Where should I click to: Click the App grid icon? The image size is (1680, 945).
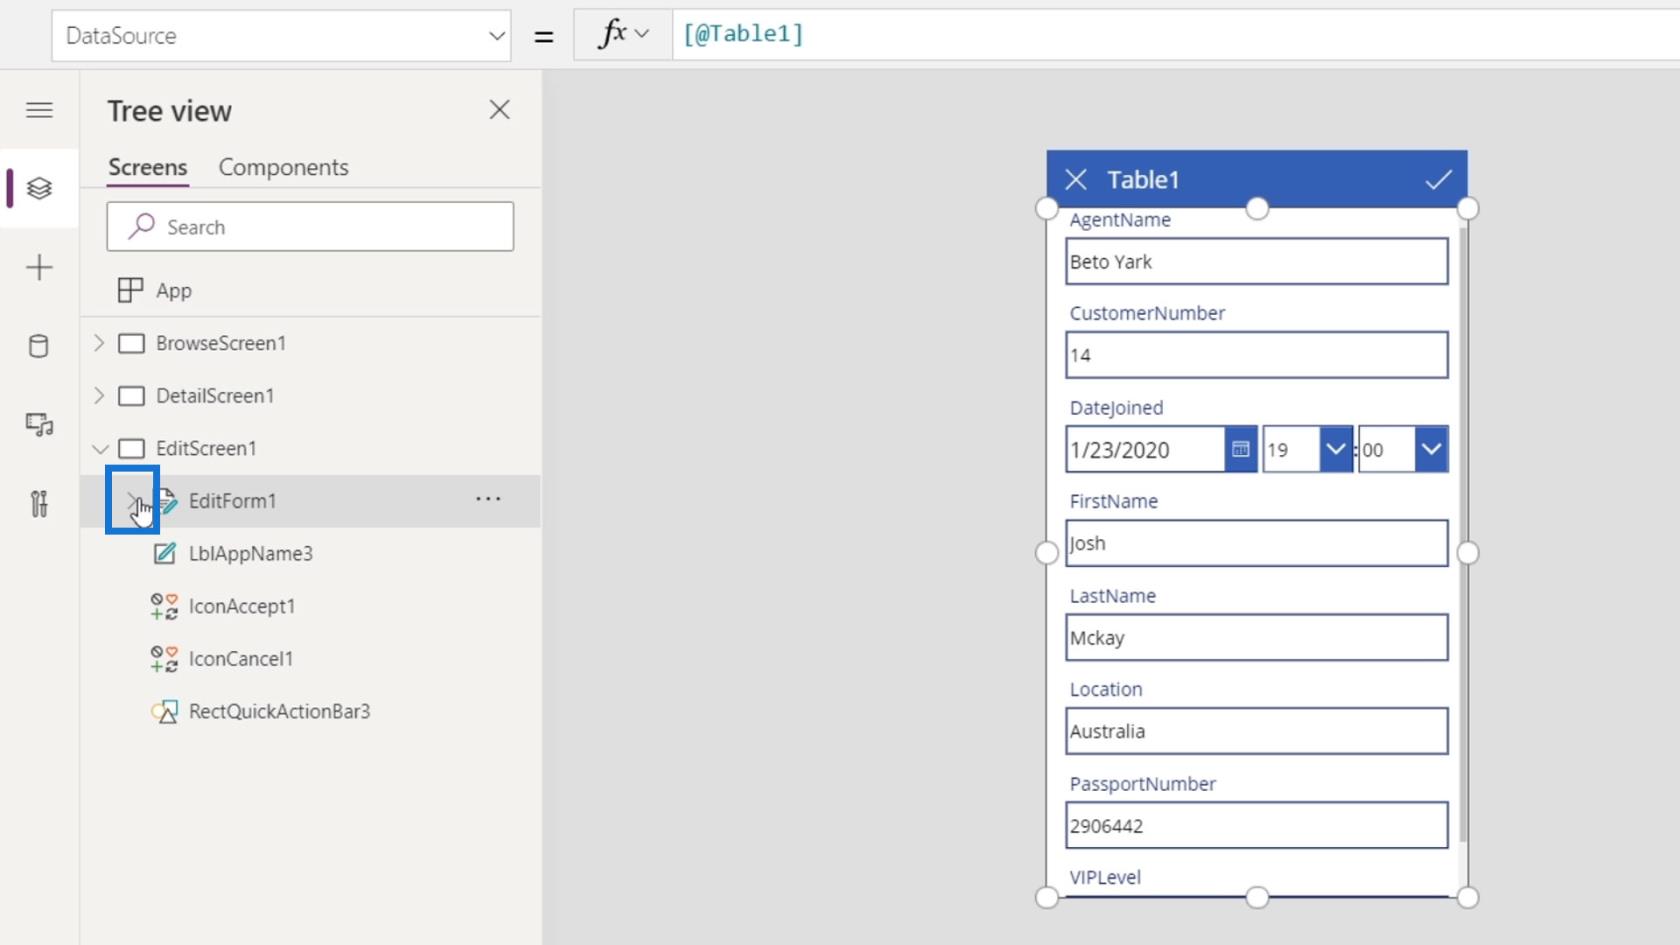(x=130, y=290)
